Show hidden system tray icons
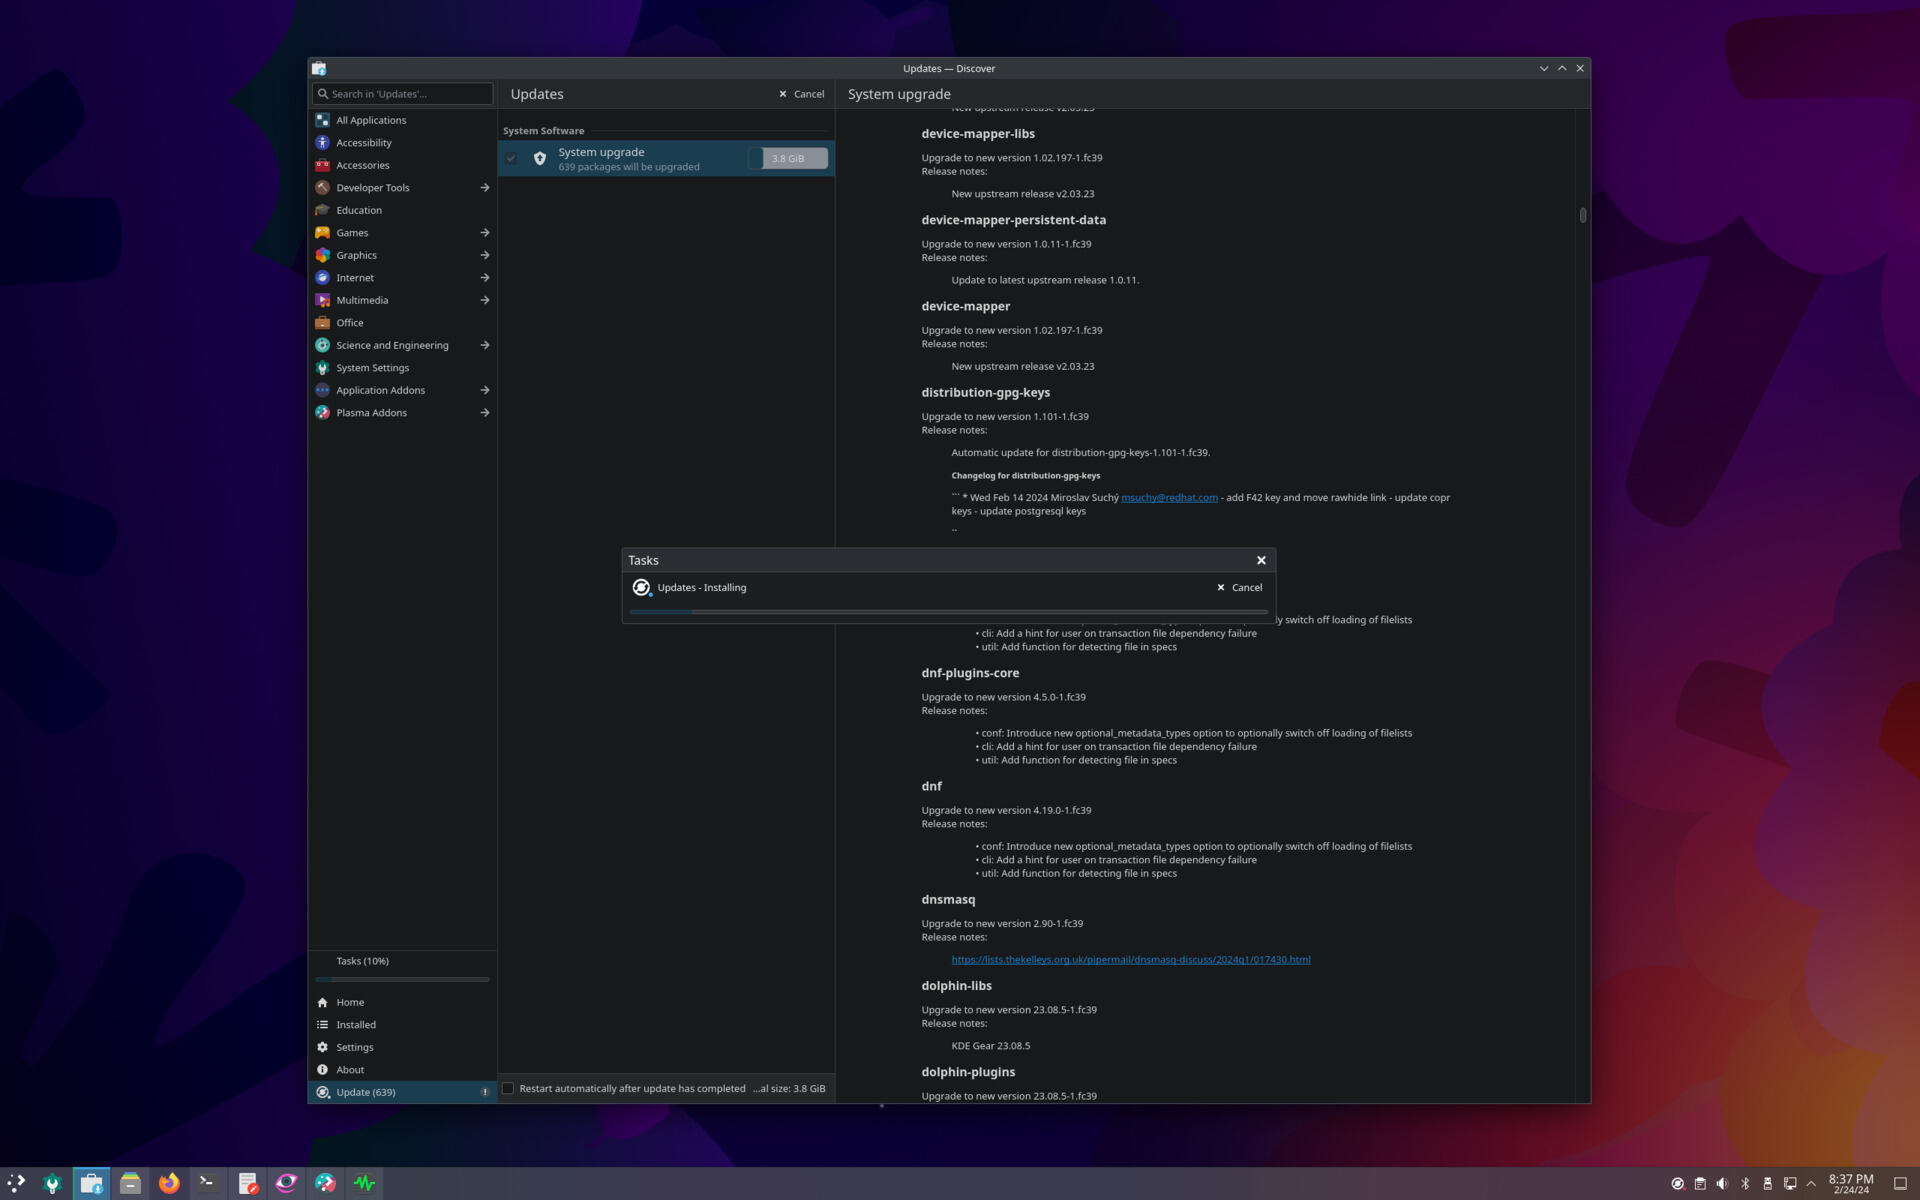The image size is (1920, 1200). pyautogui.click(x=1811, y=1184)
